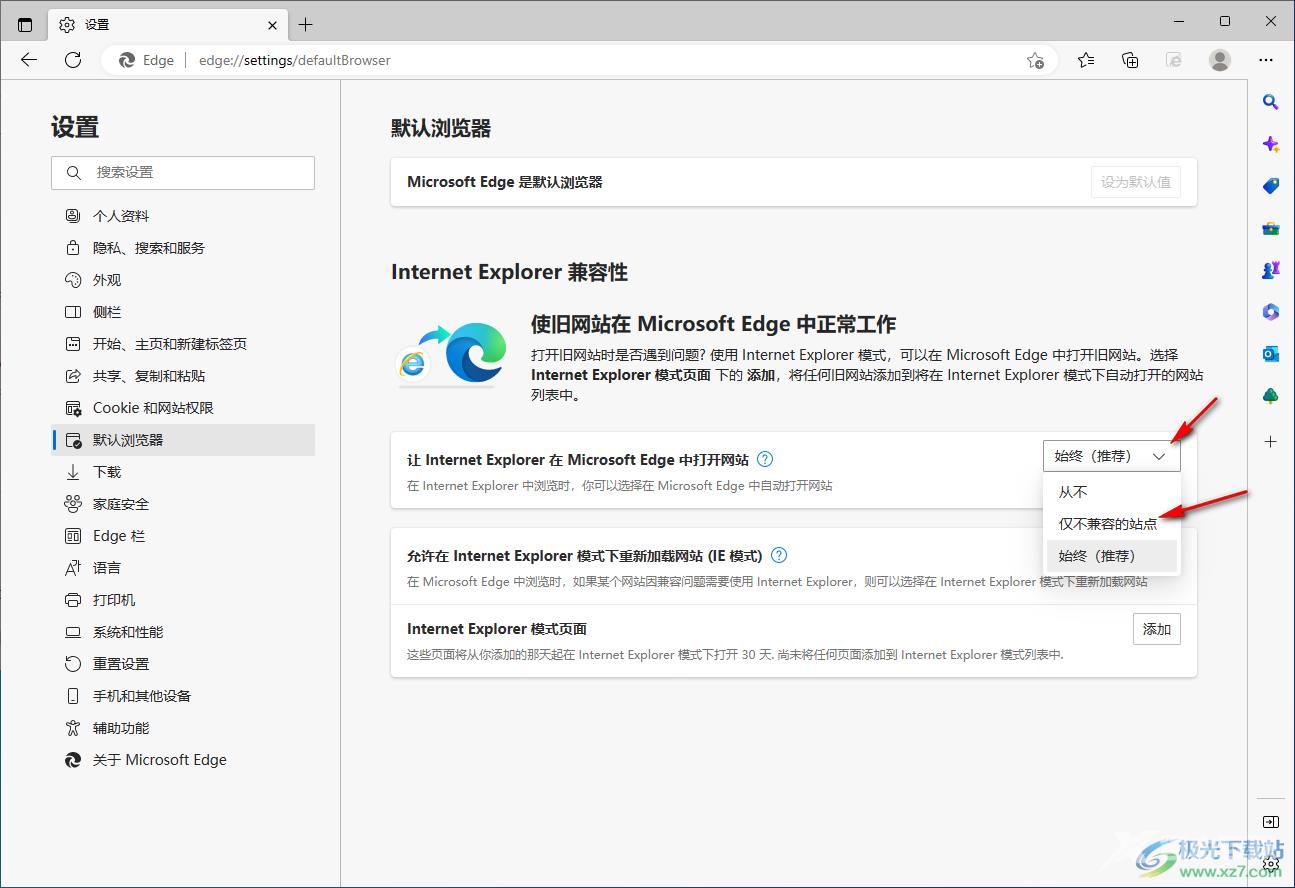Click the Internet Explorer 兼容性 heading
This screenshot has width=1295, height=888.
pos(509,272)
